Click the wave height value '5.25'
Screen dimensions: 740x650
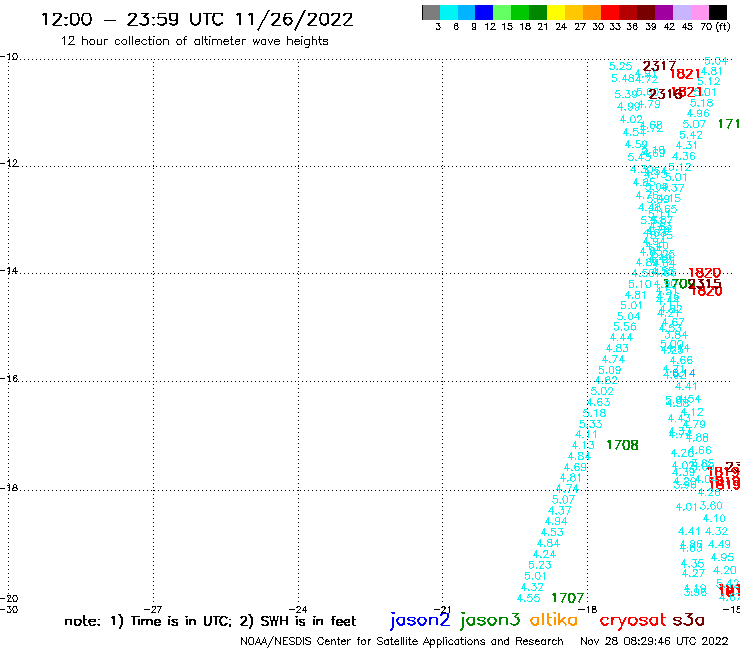point(620,67)
